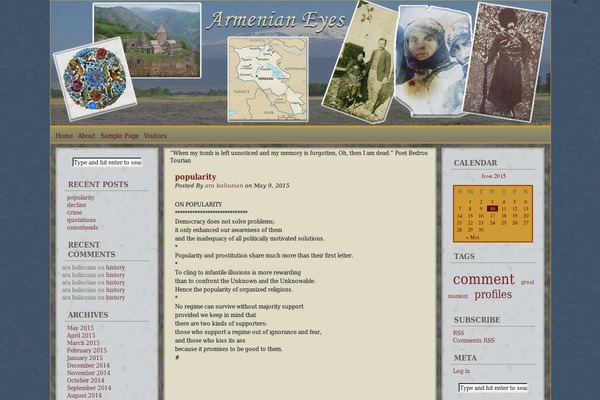Open March 2015 archive
Image resolution: width=600 pixels, height=400 pixels.
tap(83, 343)
